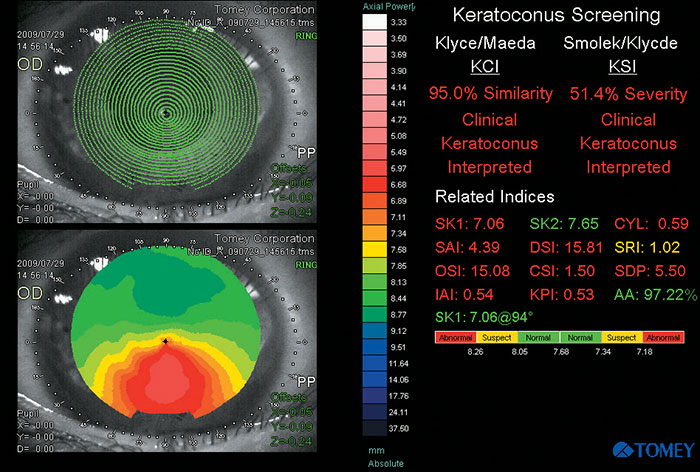Click the IAI: 0.54 index

tap(464, 294)
